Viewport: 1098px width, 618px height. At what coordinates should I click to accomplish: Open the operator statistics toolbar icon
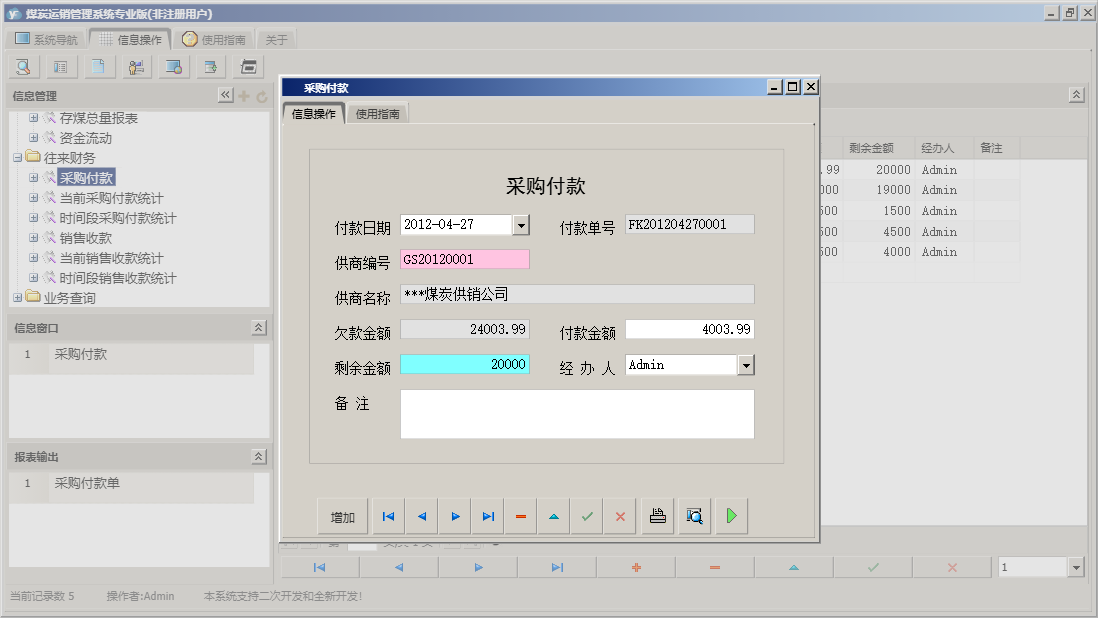[137, 66]
